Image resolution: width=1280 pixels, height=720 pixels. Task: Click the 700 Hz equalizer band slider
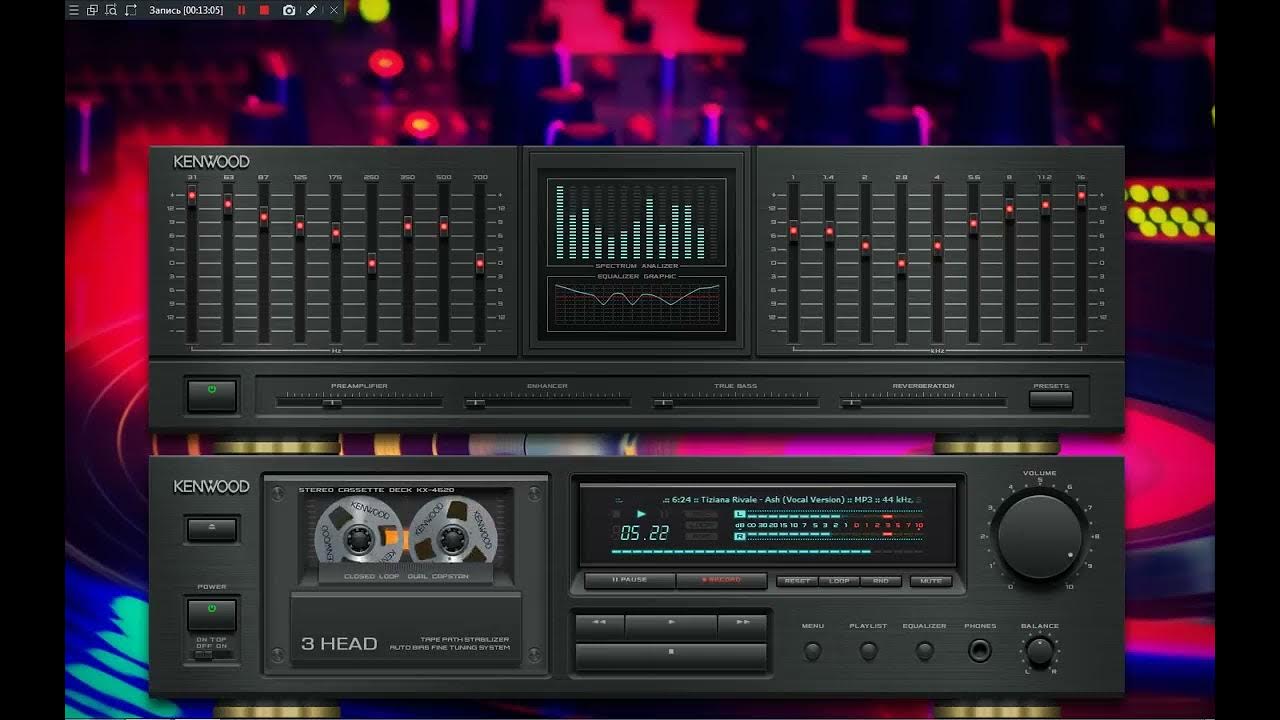click(x=480, y=263)
